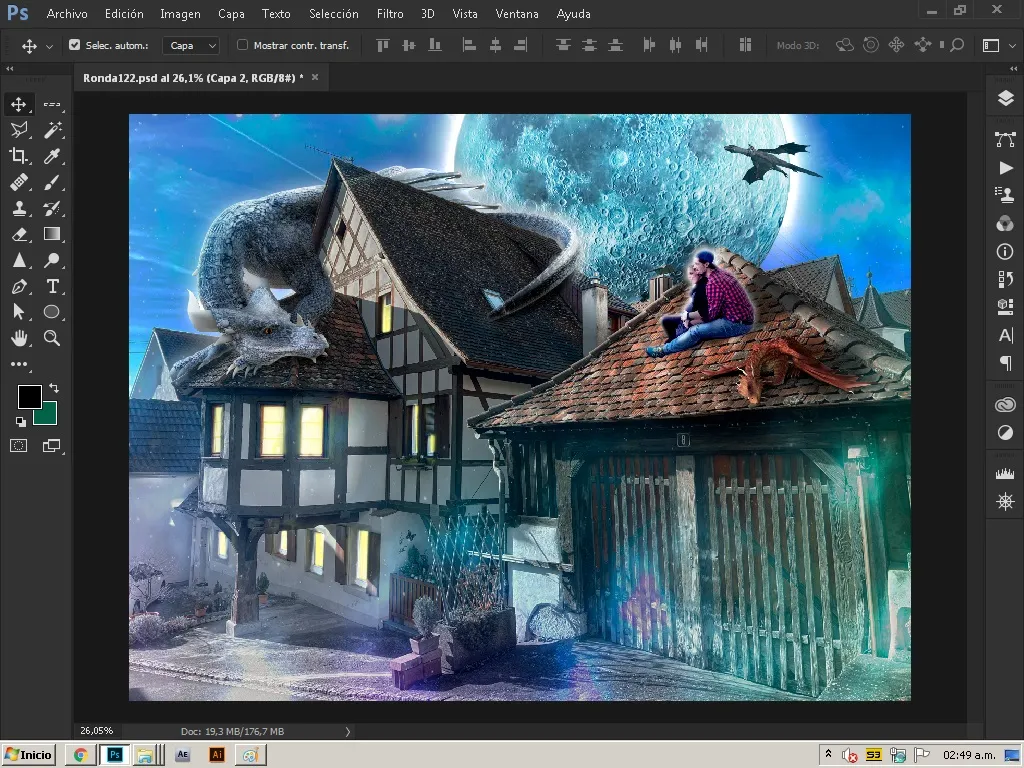Open Illustrator from the taskbar
This screenshot has height=768, width=1024.
[217, 755]
